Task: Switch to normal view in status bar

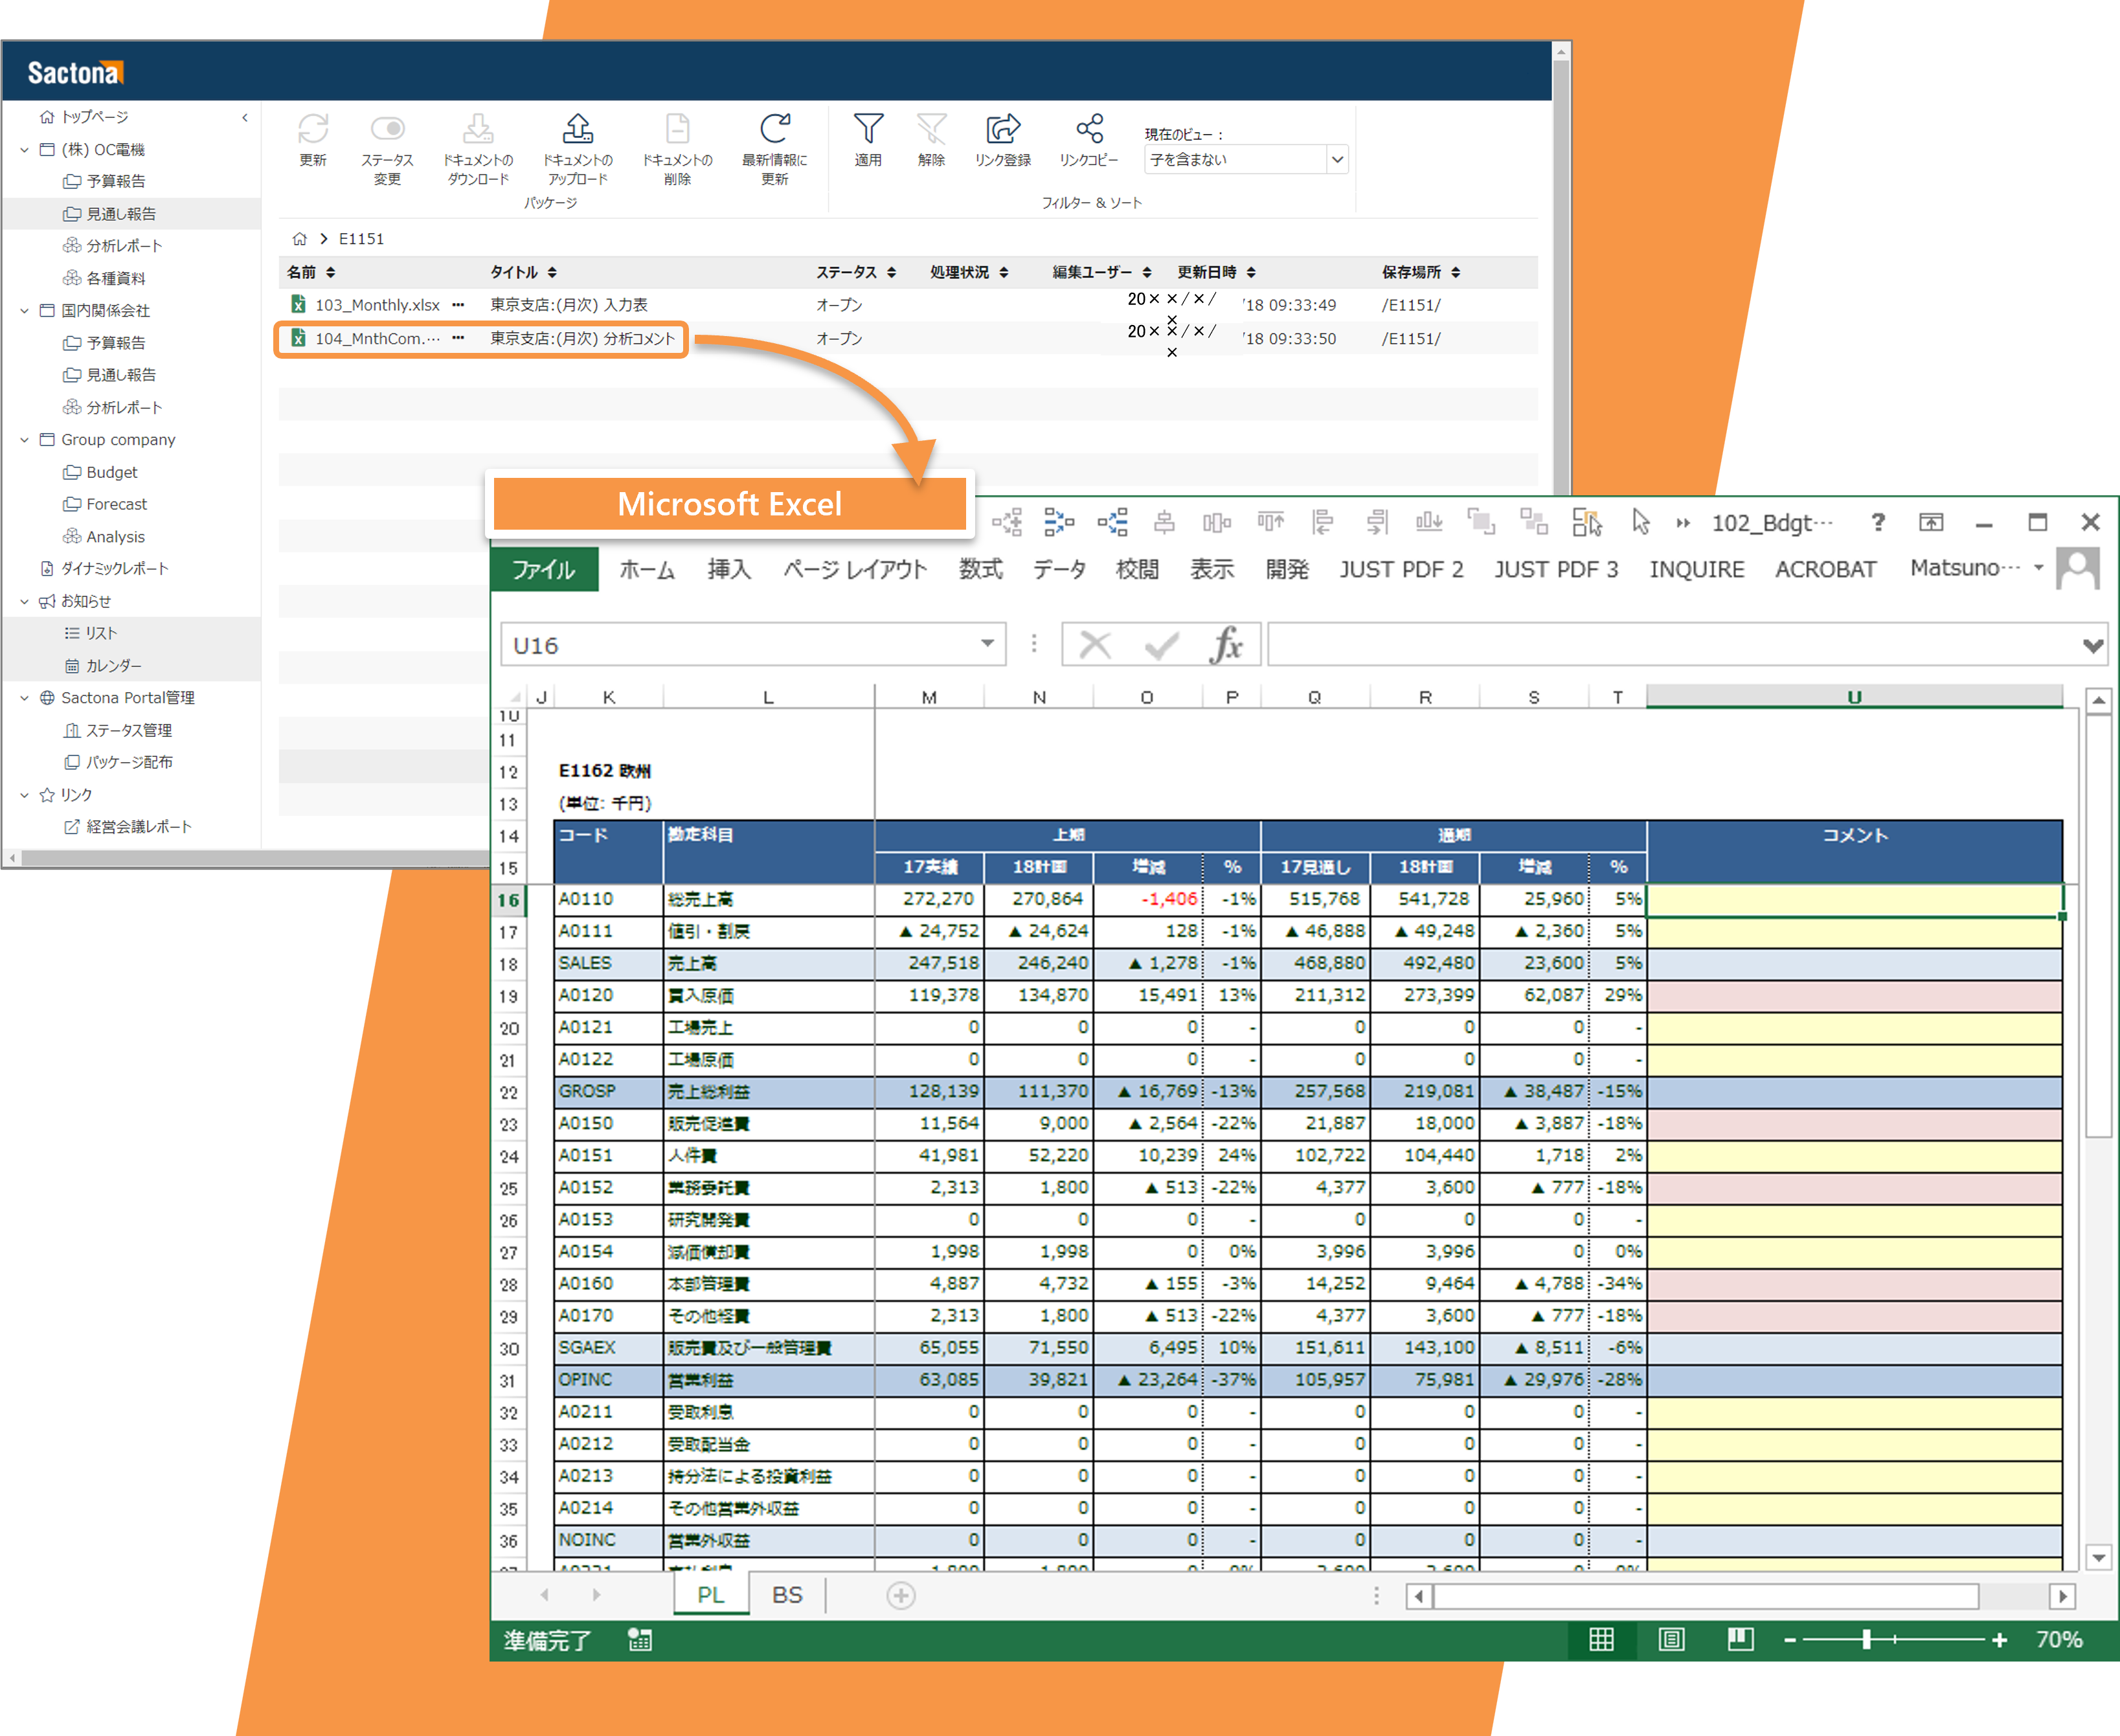Action: pos(1601,1639)
